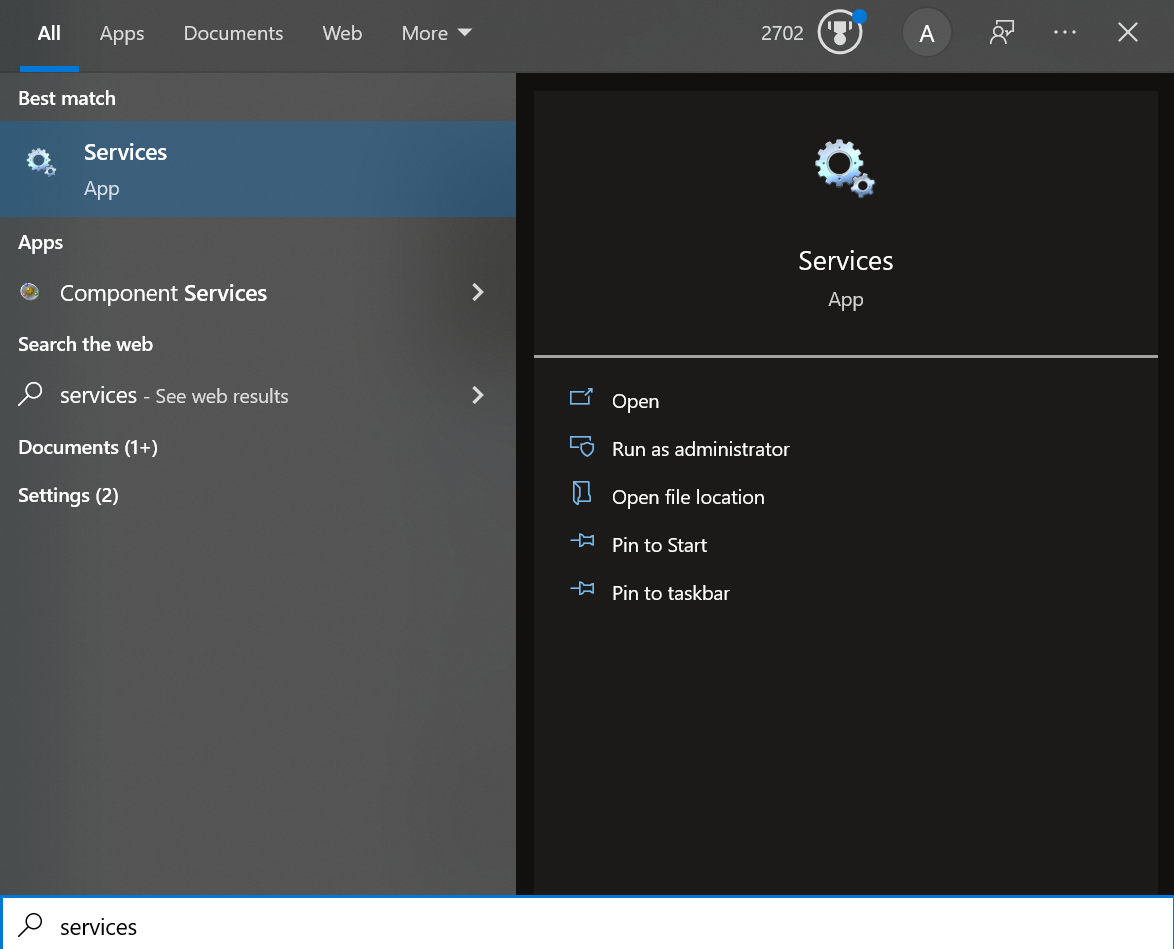Image resolution: width=1174 pixels, height=949 pixels.
Task: Expand the Settings (2) results group
Action: click(x=68, y=495)
